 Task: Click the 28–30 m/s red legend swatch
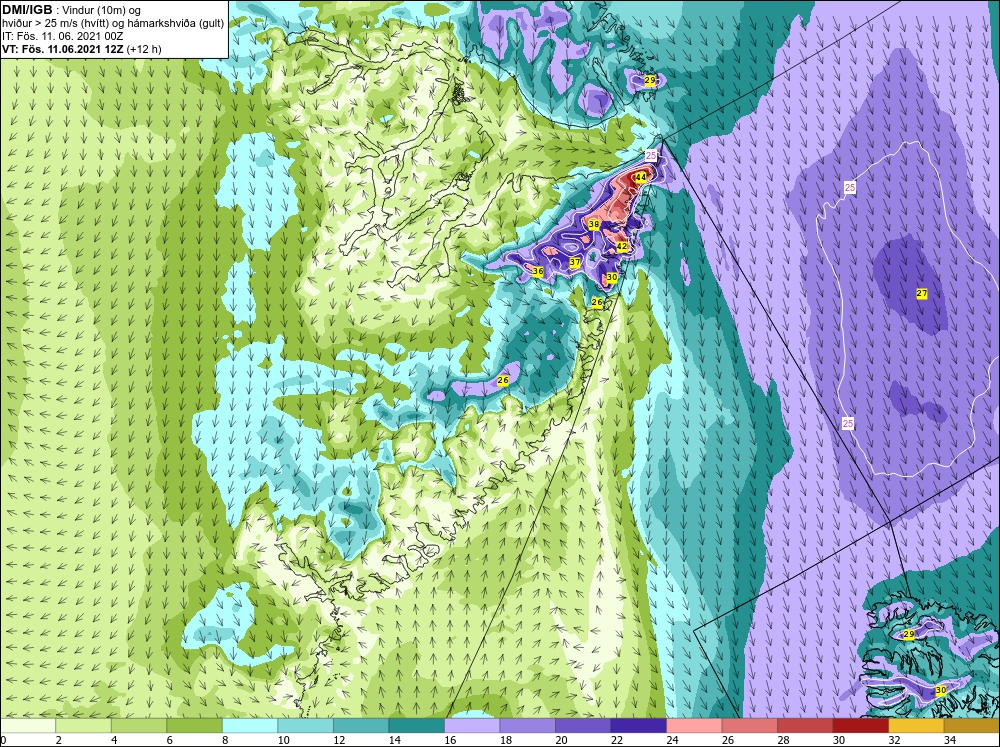tap(805, 726)
